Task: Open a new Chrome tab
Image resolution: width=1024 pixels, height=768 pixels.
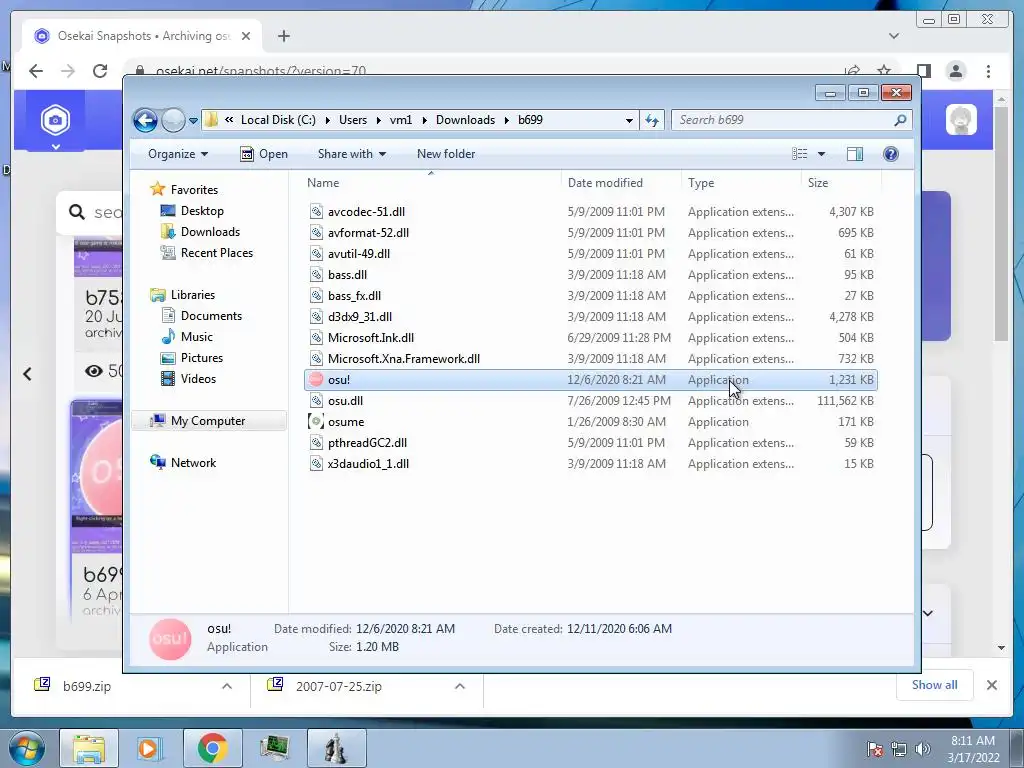Action: 283,36
